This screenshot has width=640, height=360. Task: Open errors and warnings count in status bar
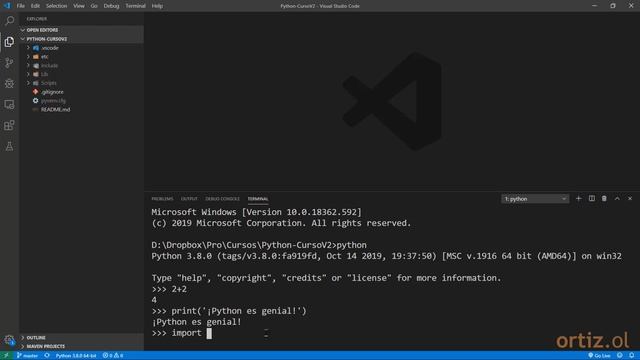113,356
